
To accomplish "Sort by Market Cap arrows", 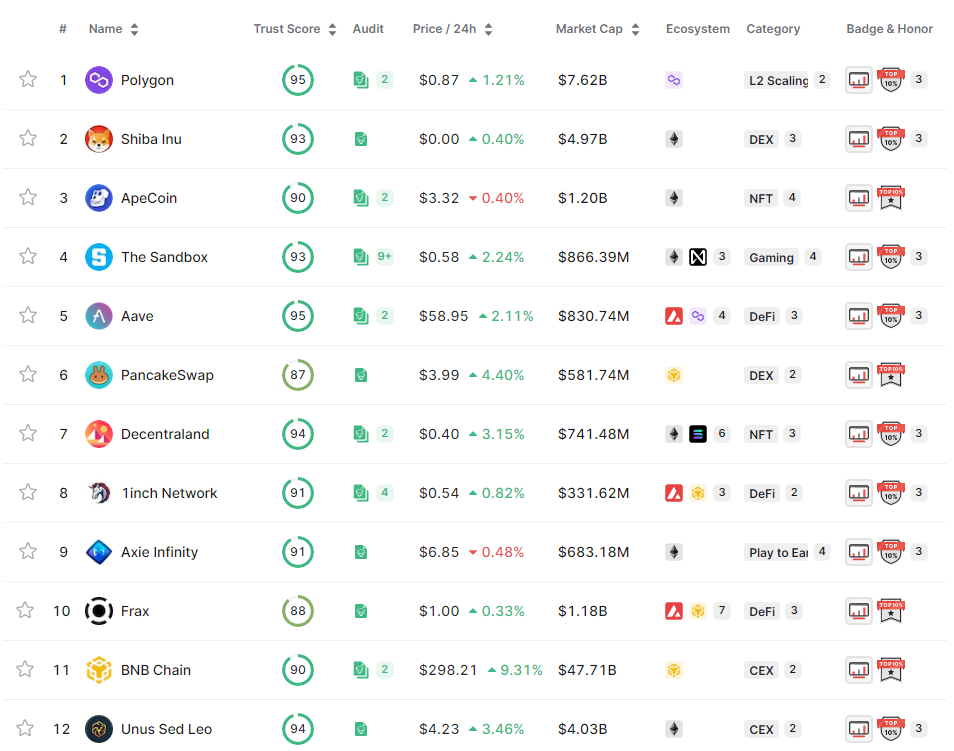I will pyautogui.click(x=635, y=29).
